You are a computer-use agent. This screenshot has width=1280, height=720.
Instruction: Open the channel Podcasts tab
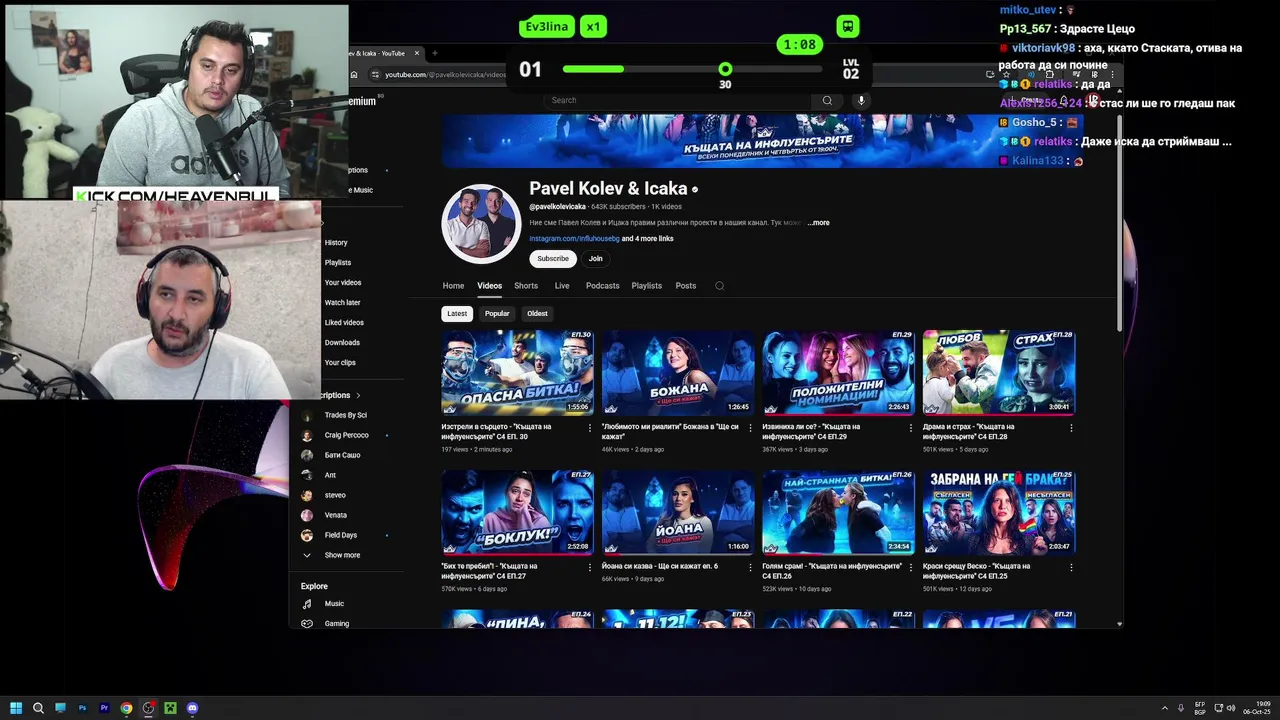[602, 286]
